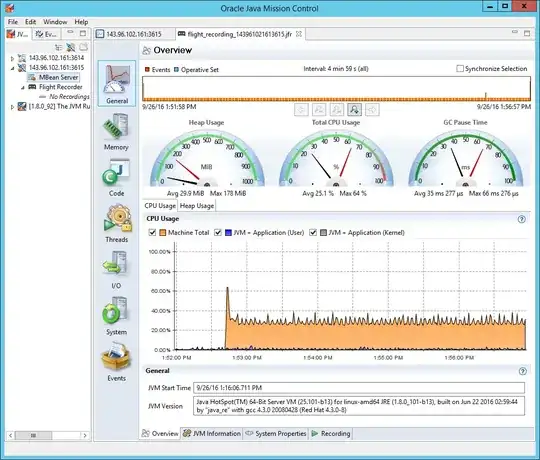The width and height of the screenshot is (540, 460).
Task: Click the Total CPU Usage gauge dial
Action: pyautogui.click(x=336, y=158)
